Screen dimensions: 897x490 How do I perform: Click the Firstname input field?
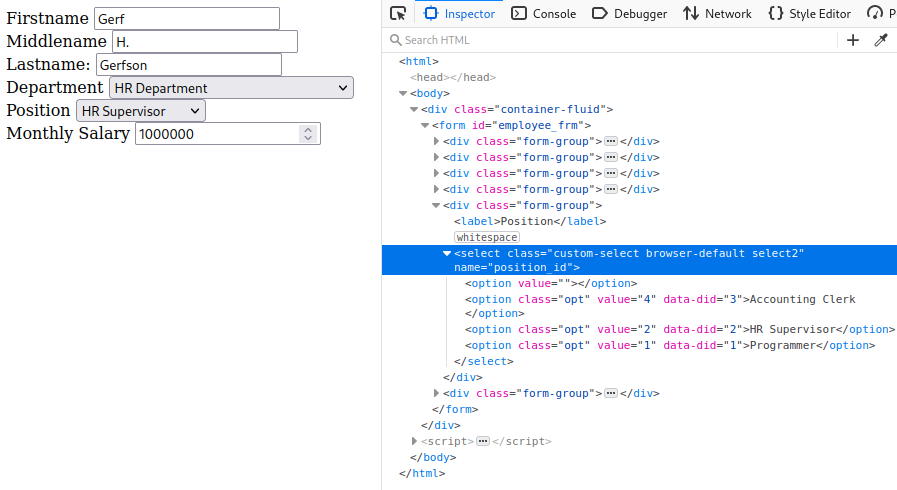186,19
